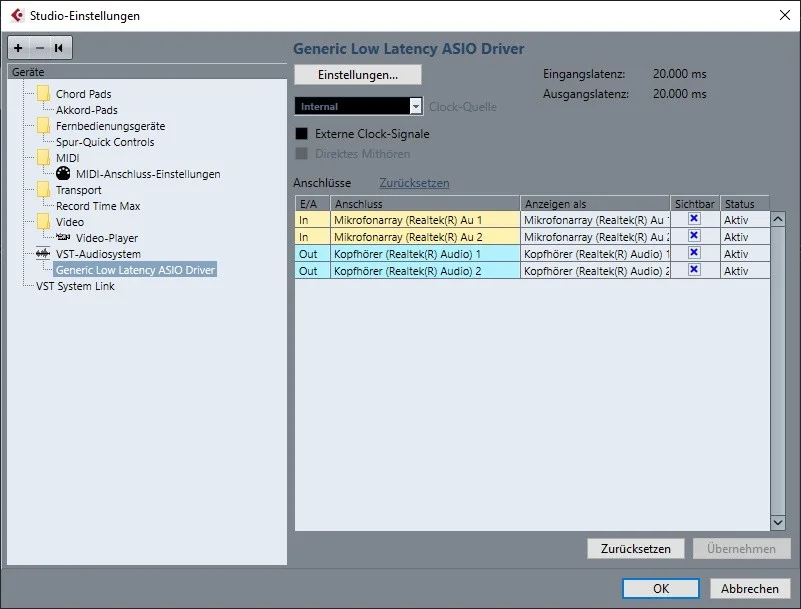Toggle Direktes Mithören checkbox

pos(301,154)
